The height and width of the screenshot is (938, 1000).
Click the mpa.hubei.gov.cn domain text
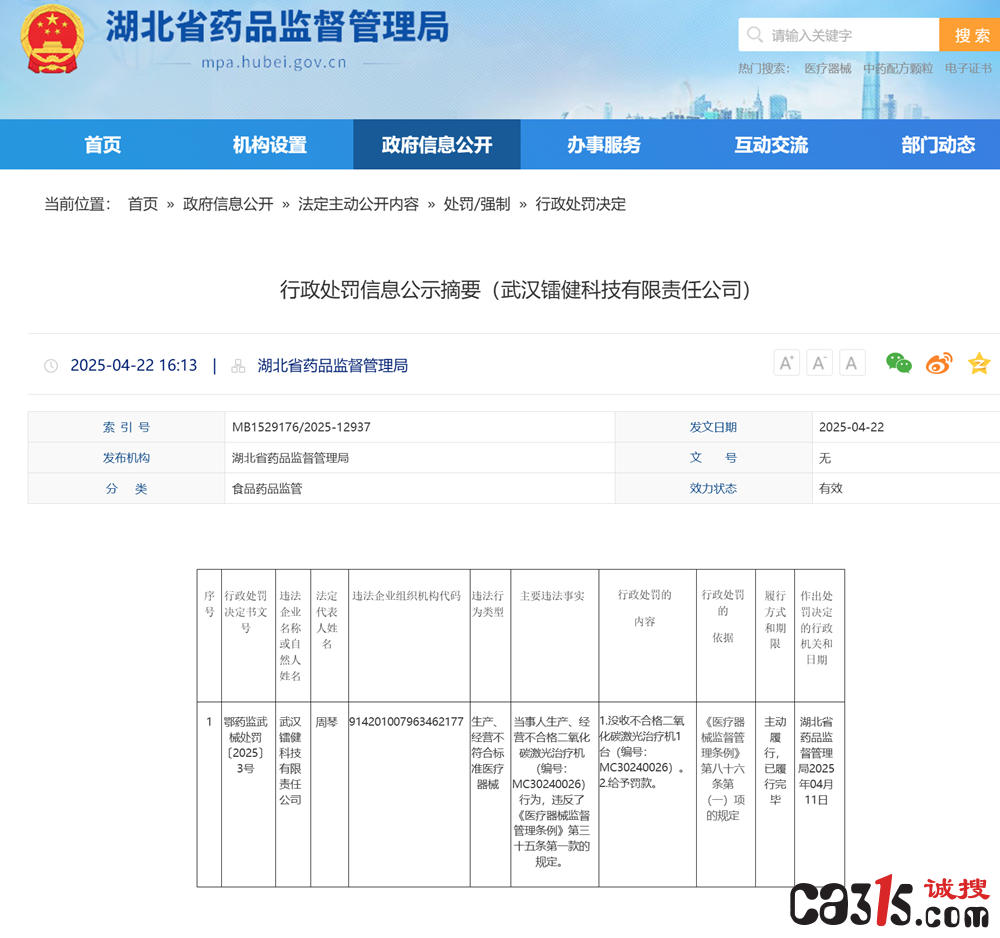tap(274, 62)
